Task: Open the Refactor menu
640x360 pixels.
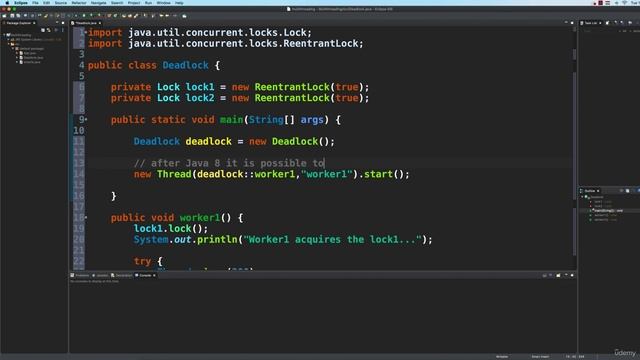Action: click(x=79, y=3)
